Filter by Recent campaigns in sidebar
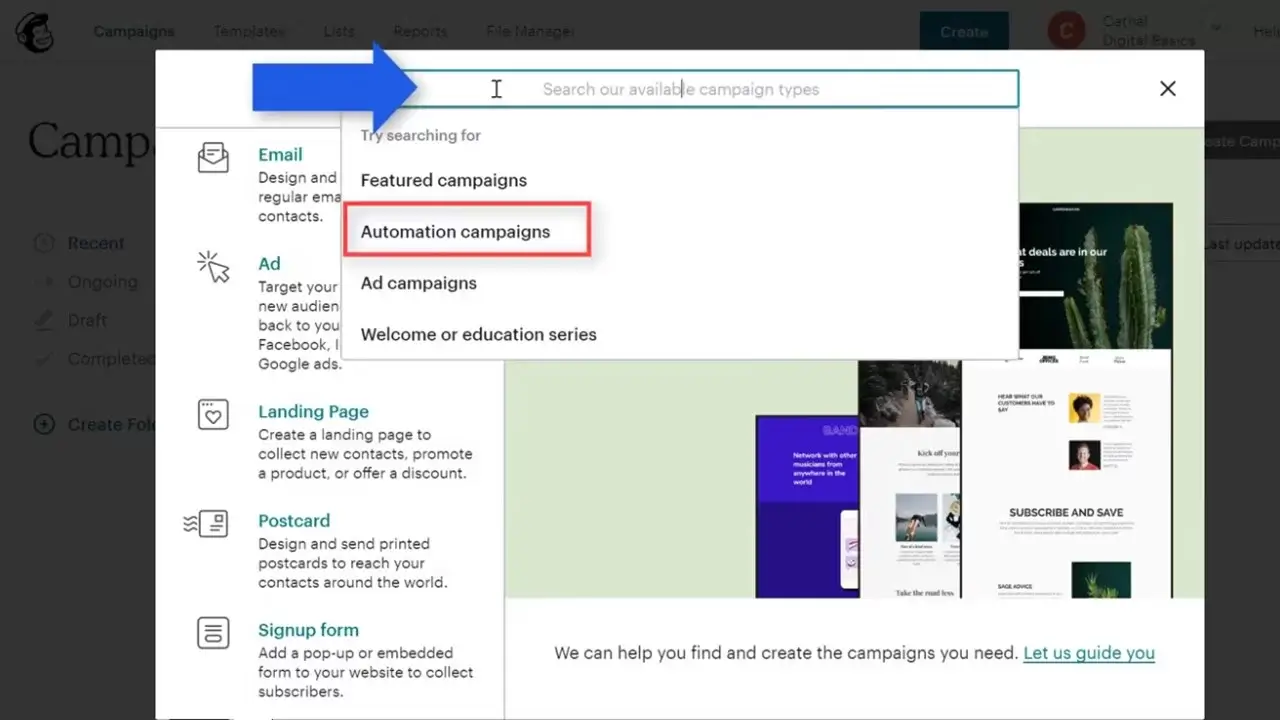This screenshot has width=1280, height=720. 96,243
